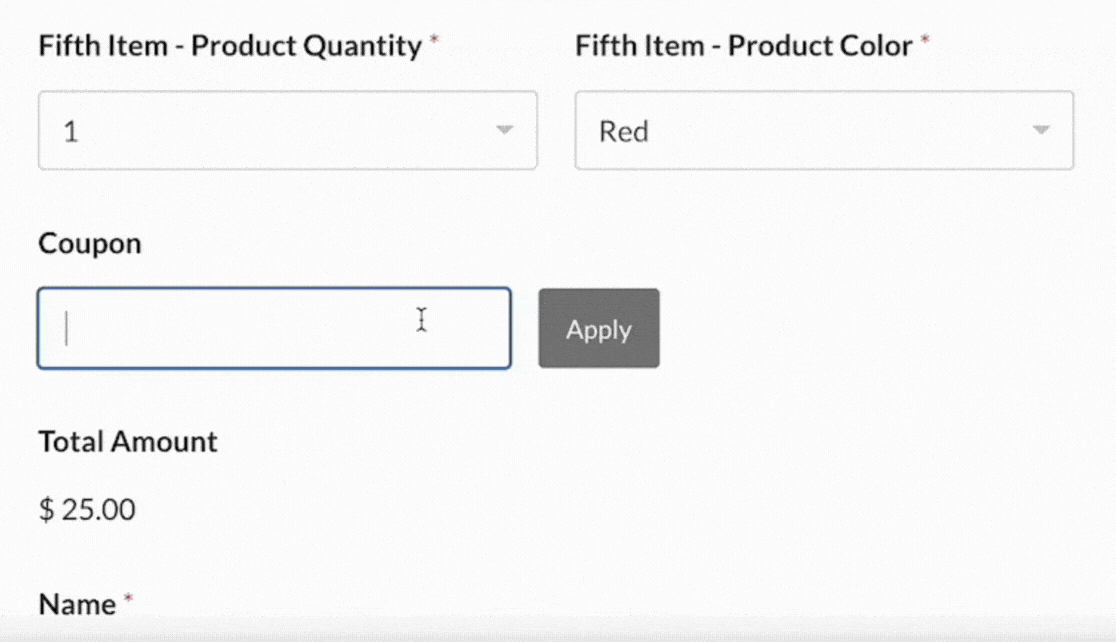Focus the Coupon code input field
Screen dimensions: 1116x642
[x=273, y=329]
